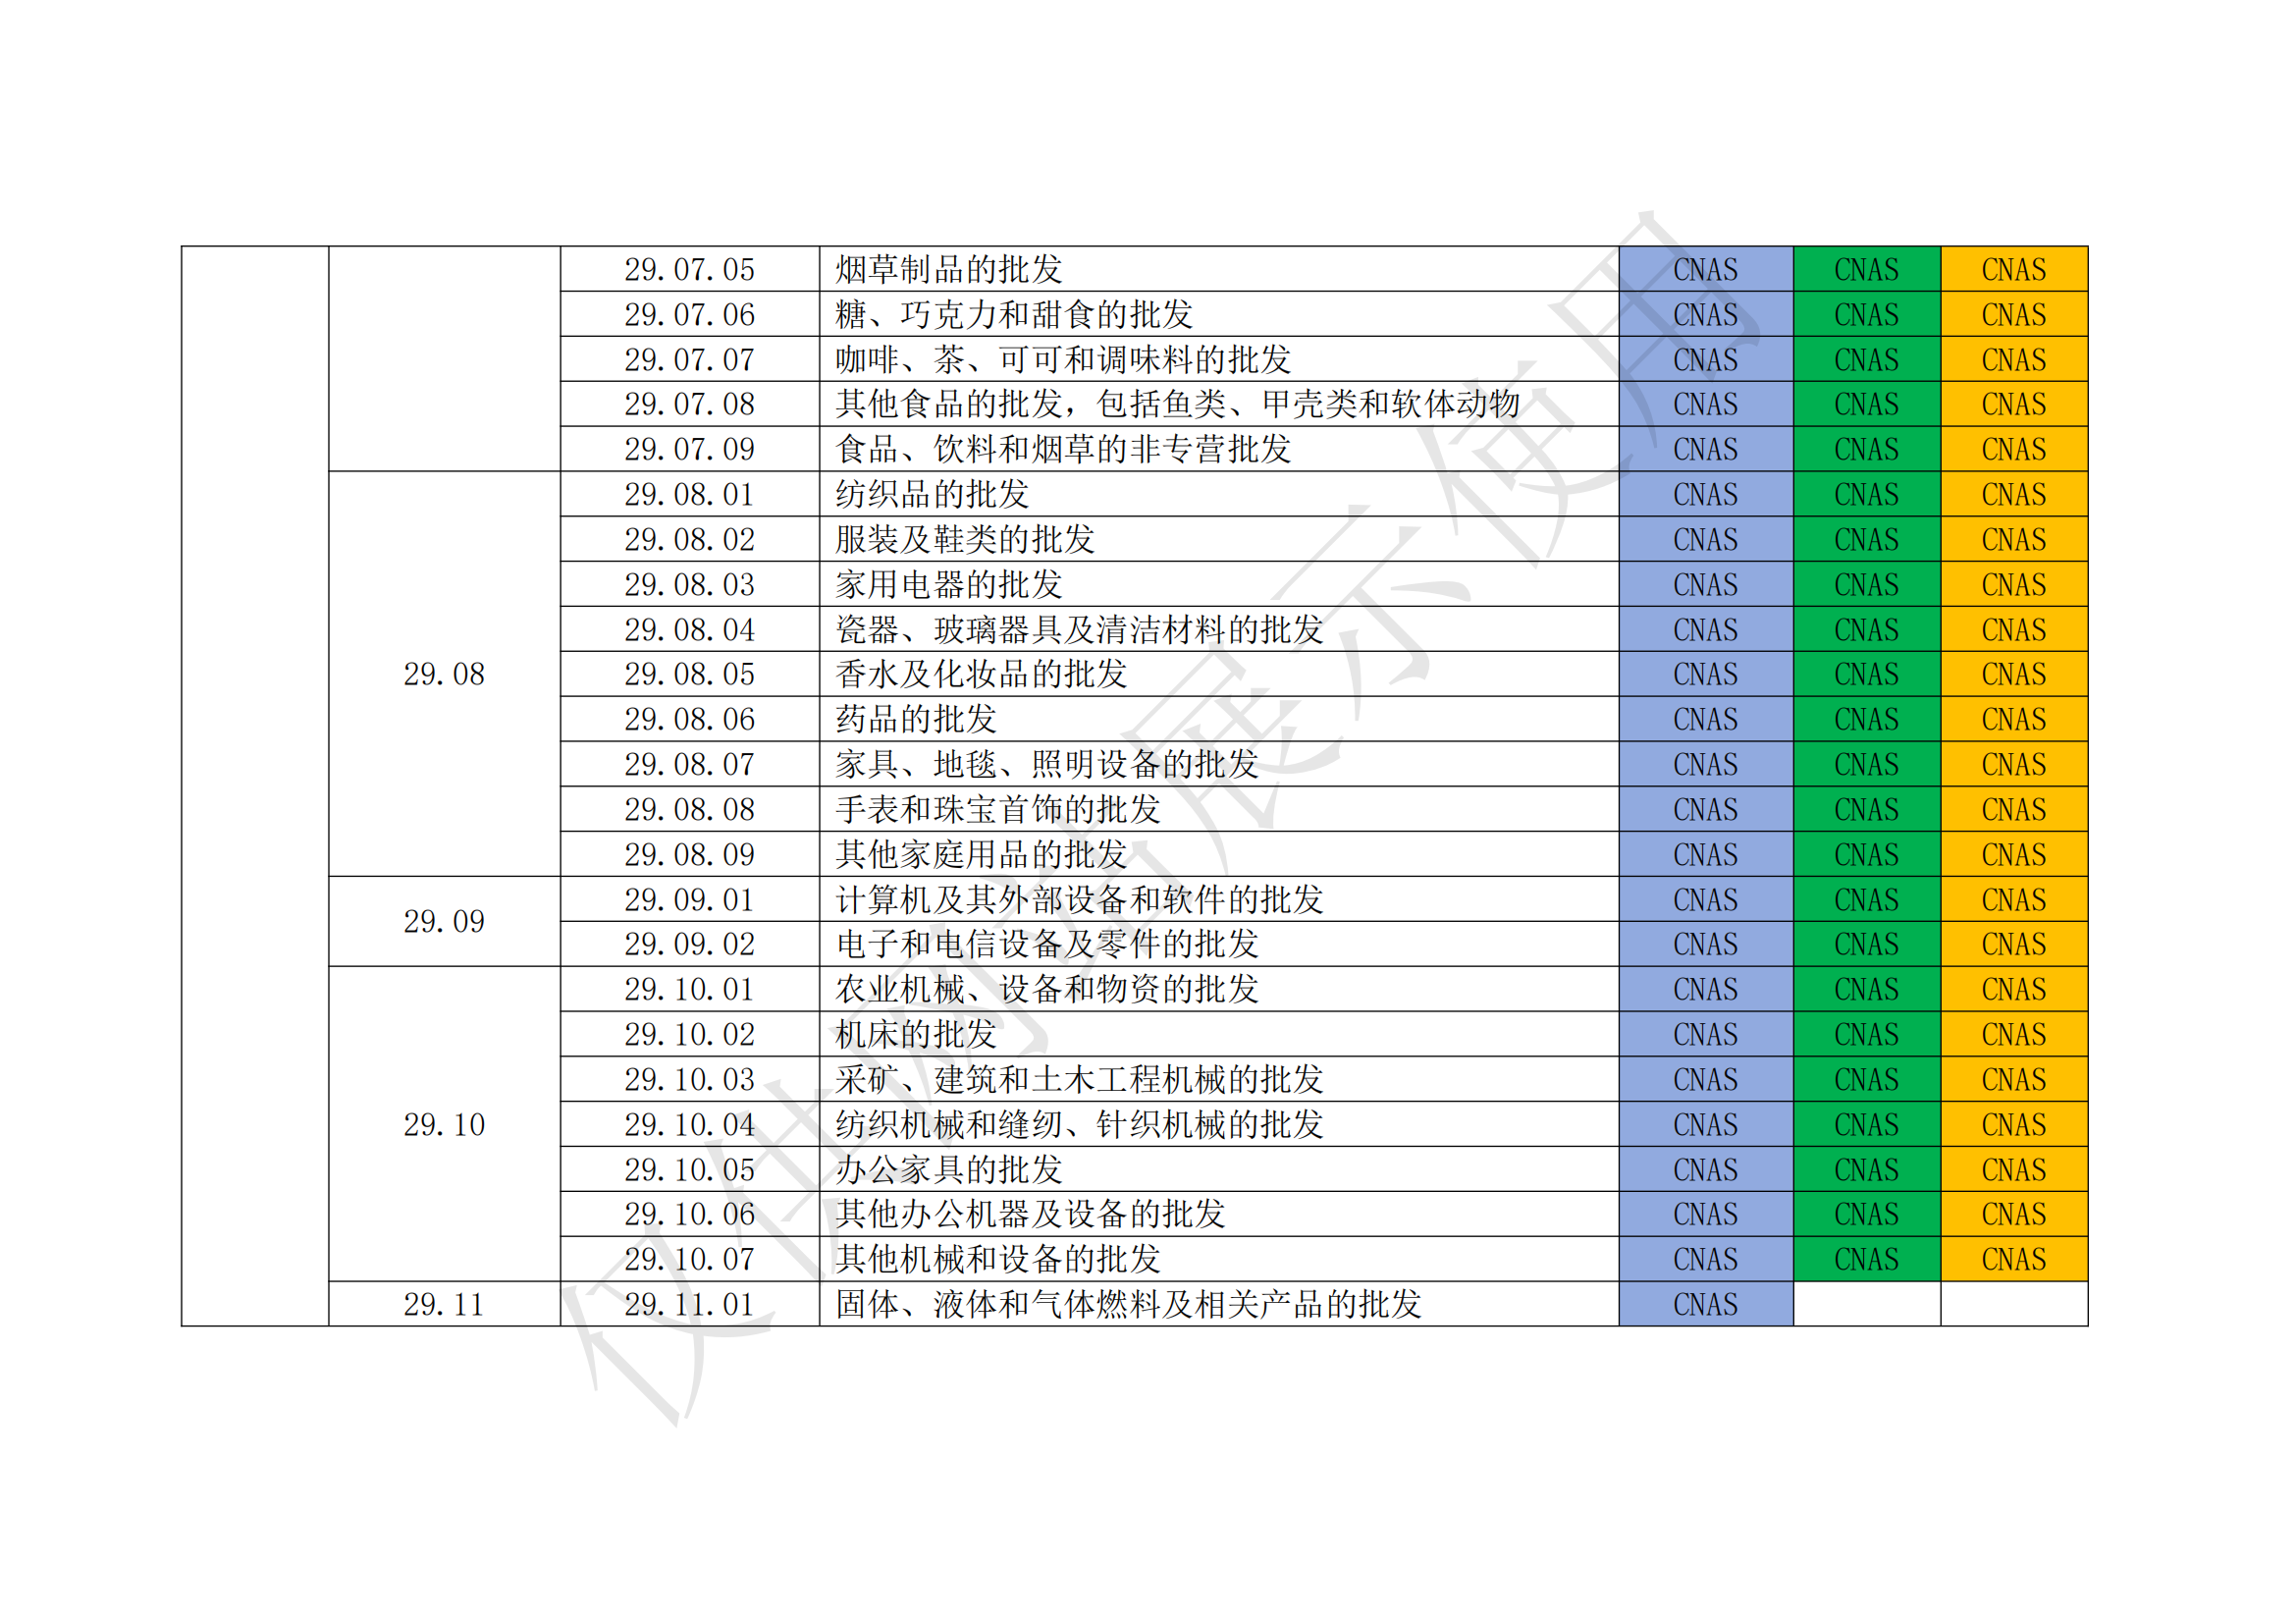Click the text 瓷器、玻璃器具及清洁材料的批发

click(x=1079, y=629)
